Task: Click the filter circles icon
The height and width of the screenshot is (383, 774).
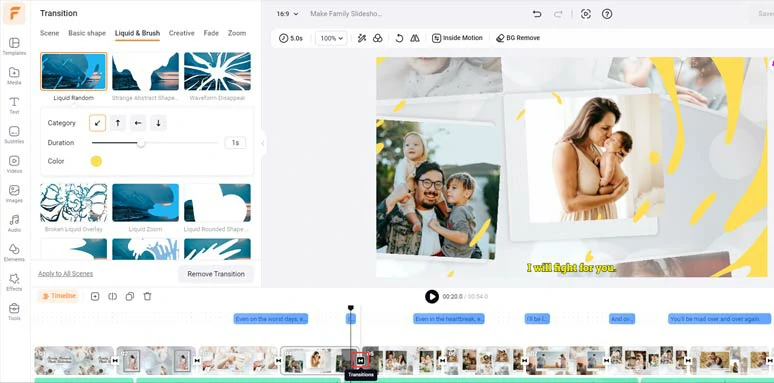Action: pos(378,38)
